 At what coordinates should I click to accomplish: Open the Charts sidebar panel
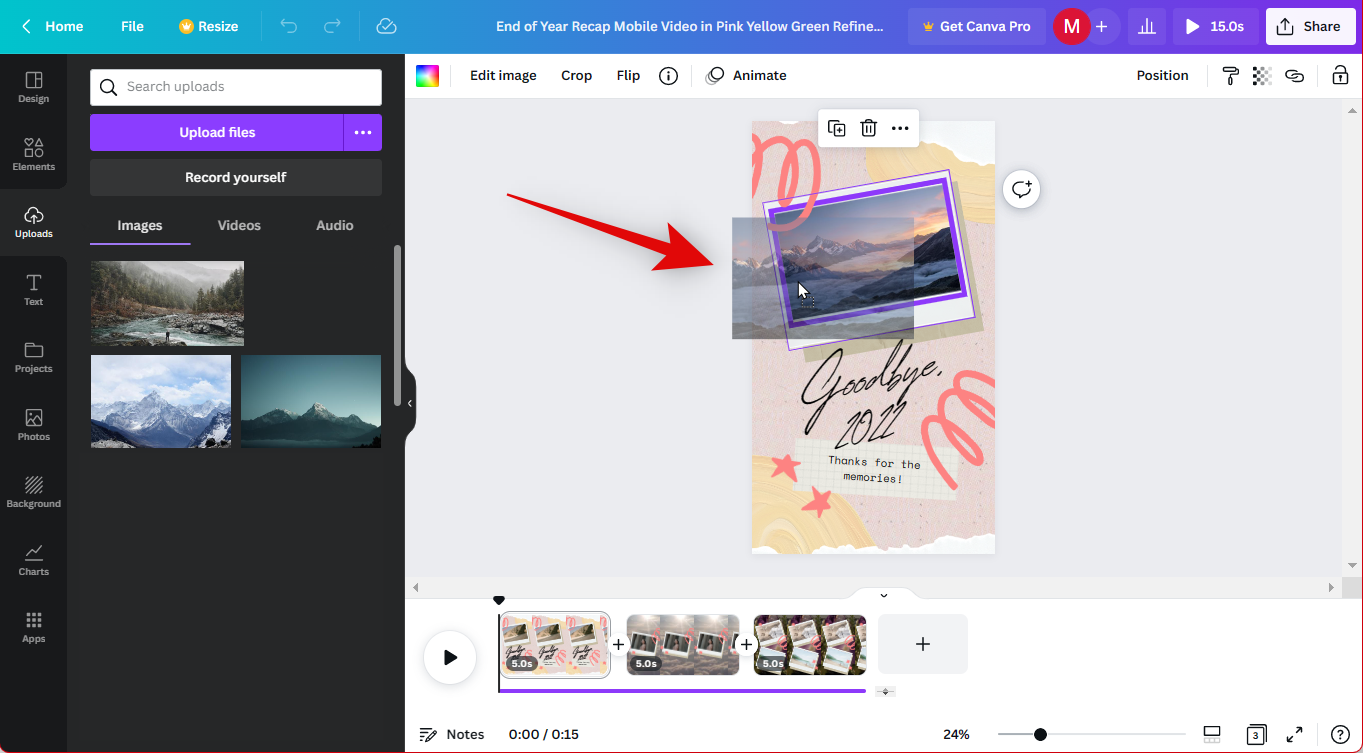pos(33,559)
